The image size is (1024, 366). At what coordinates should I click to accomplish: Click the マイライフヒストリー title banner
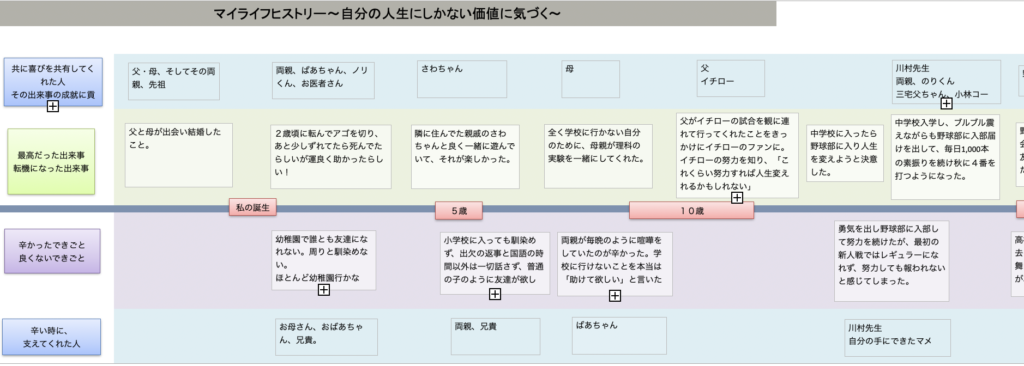(x=388, y=14)
